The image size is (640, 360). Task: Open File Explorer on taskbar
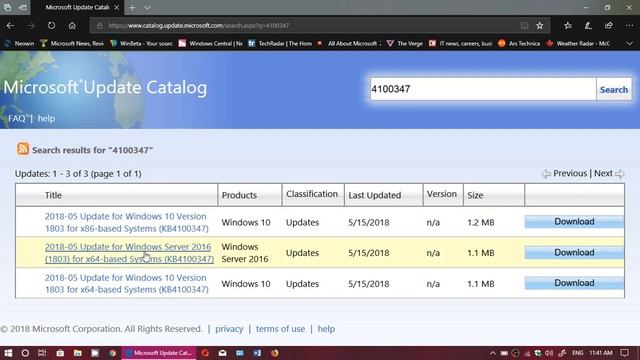(x=78, y=353)
